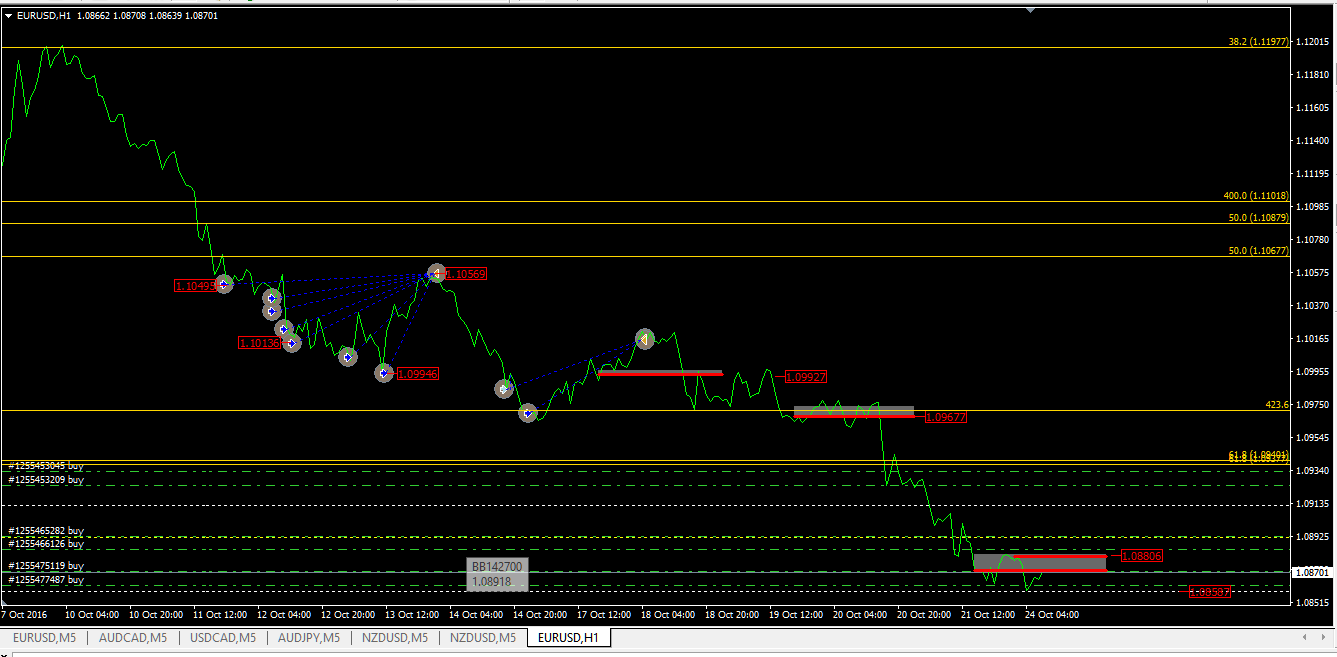This screenshot has width=1337, height=657.
Task: Click the 13 Oct 12:00 time axis label
Action: point(411,614)
